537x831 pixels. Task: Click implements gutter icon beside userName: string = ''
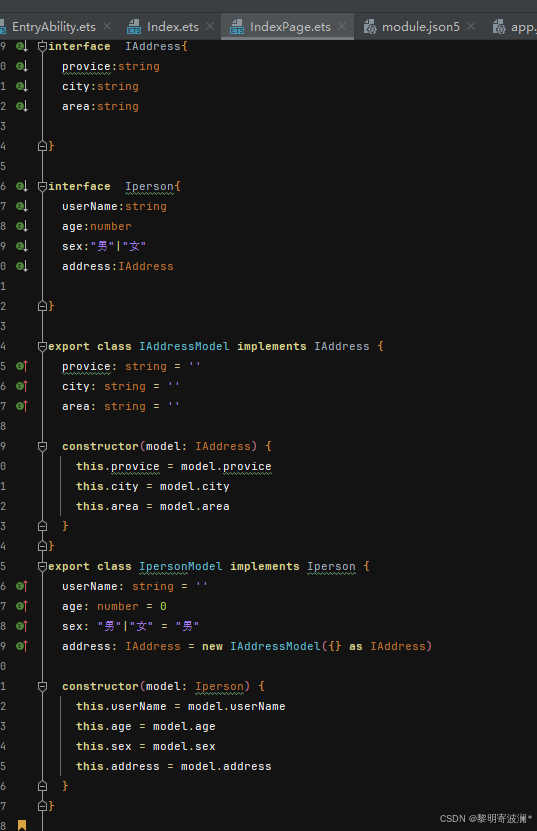[x=22, y=586]
